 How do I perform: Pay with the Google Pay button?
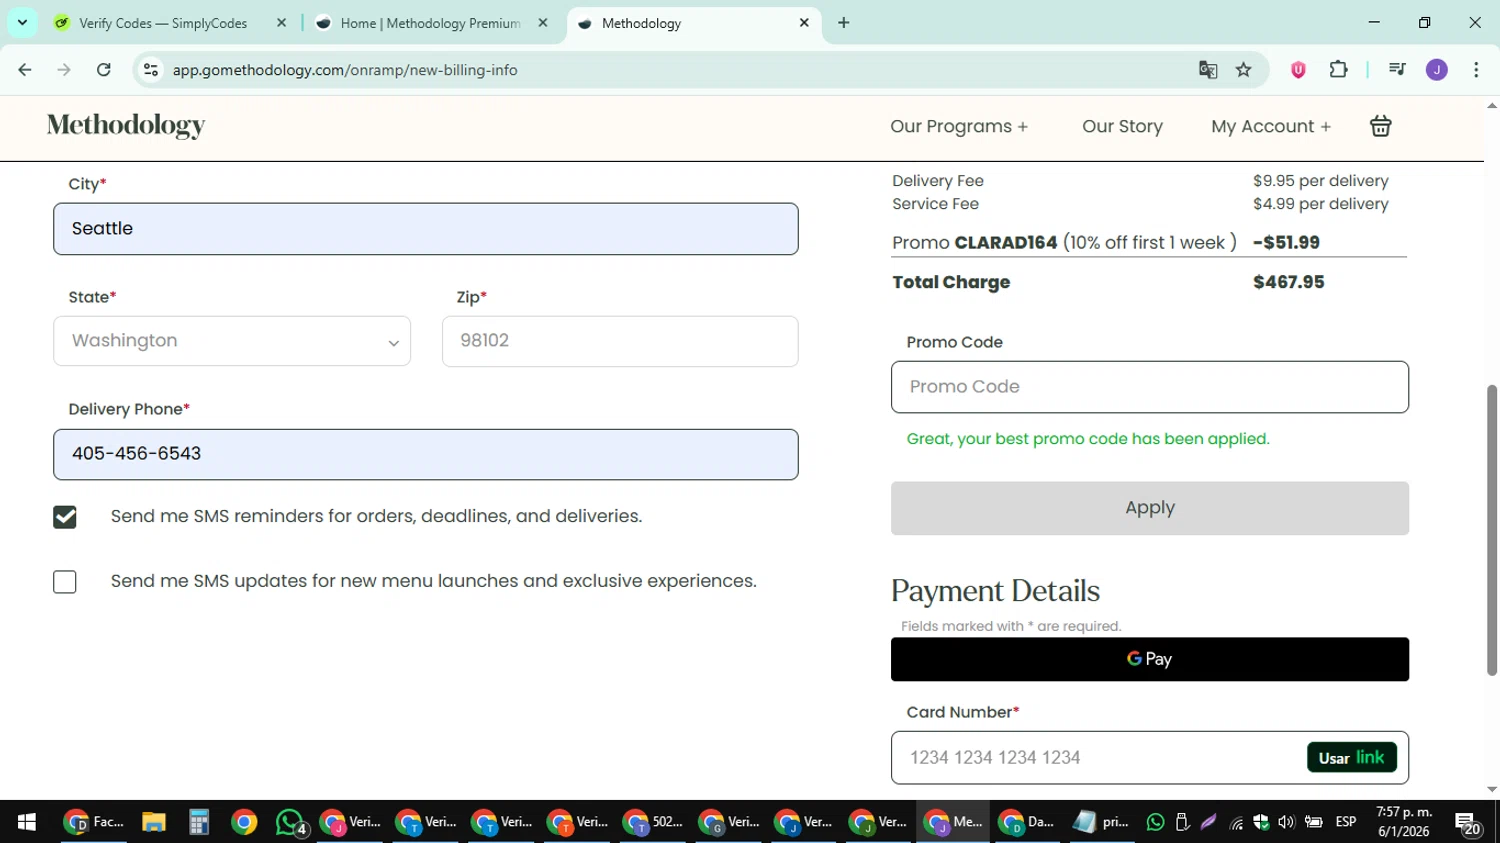click(1150, 659)
